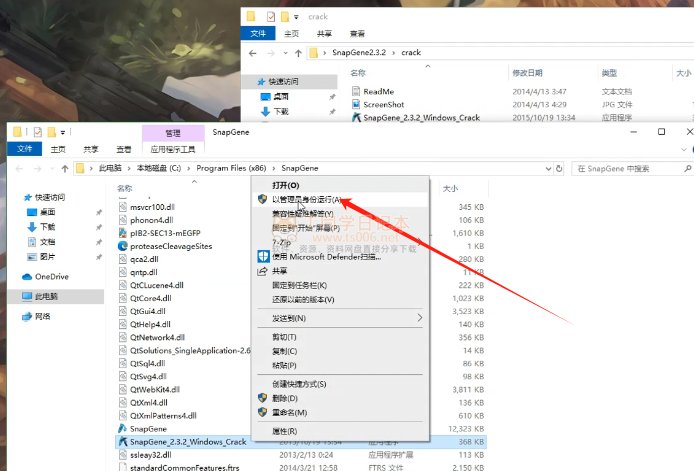Go up one folder in crack window

click(298, 53)
